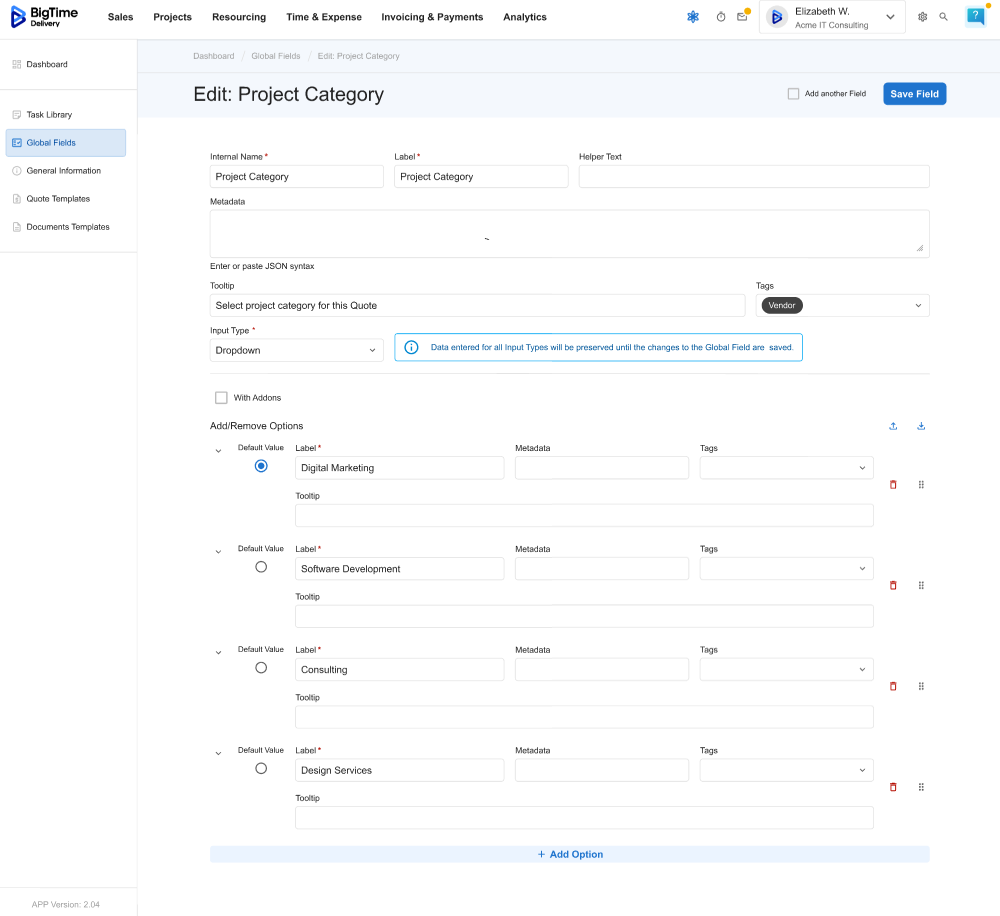Screen dimensions: 1000x916
Task: Click the Add Option button
Action: (570, 855)
